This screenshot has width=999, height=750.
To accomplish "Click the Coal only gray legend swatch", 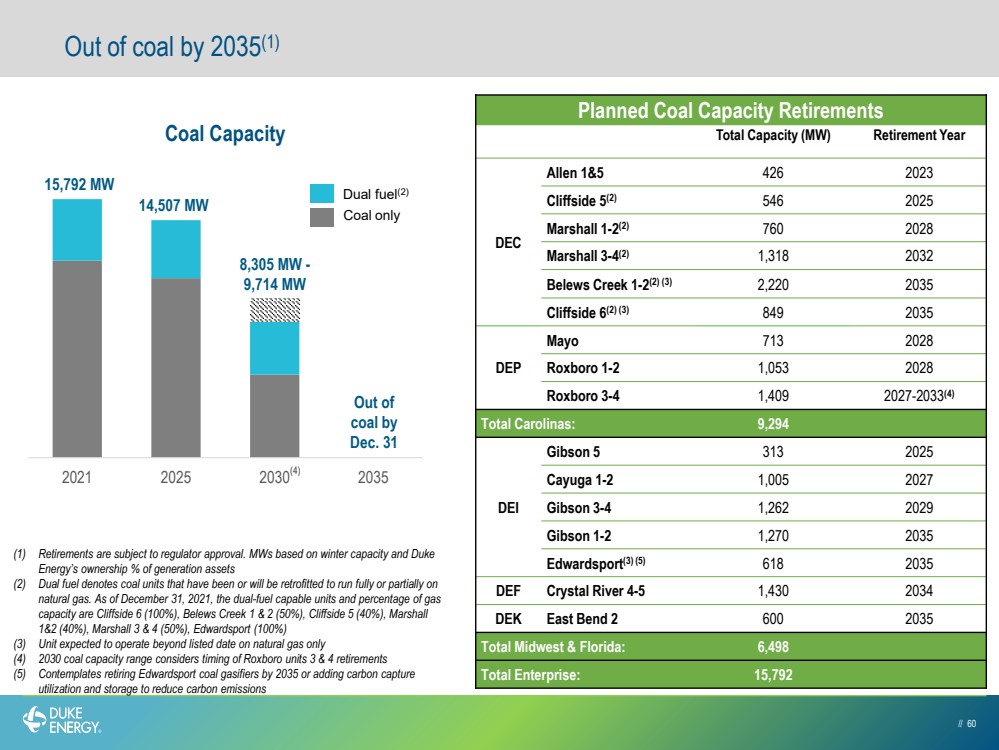I will [x=322, y=217].
